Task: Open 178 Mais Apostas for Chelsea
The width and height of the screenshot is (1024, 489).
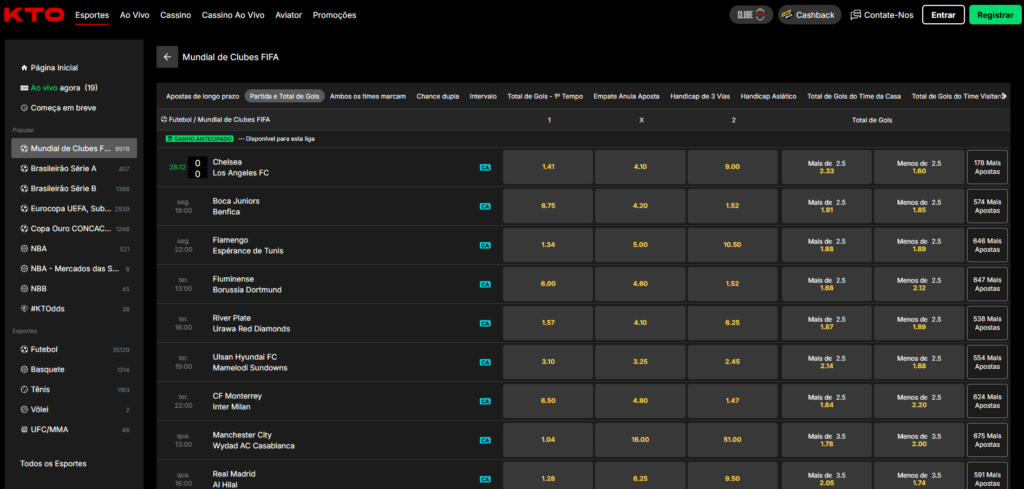Action: [987, 167]
